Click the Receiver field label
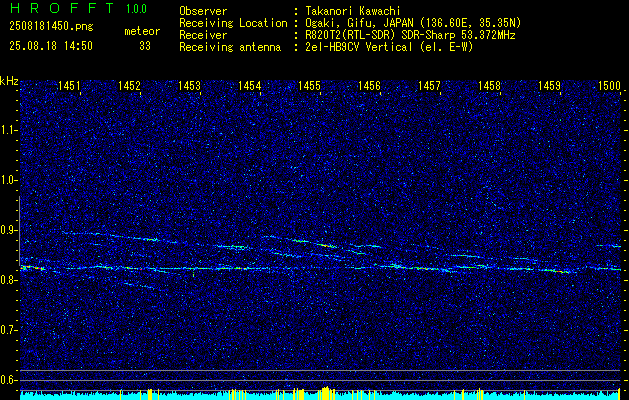Image resolution: width=629 pixels, height=400 pixels. point(203,35)
